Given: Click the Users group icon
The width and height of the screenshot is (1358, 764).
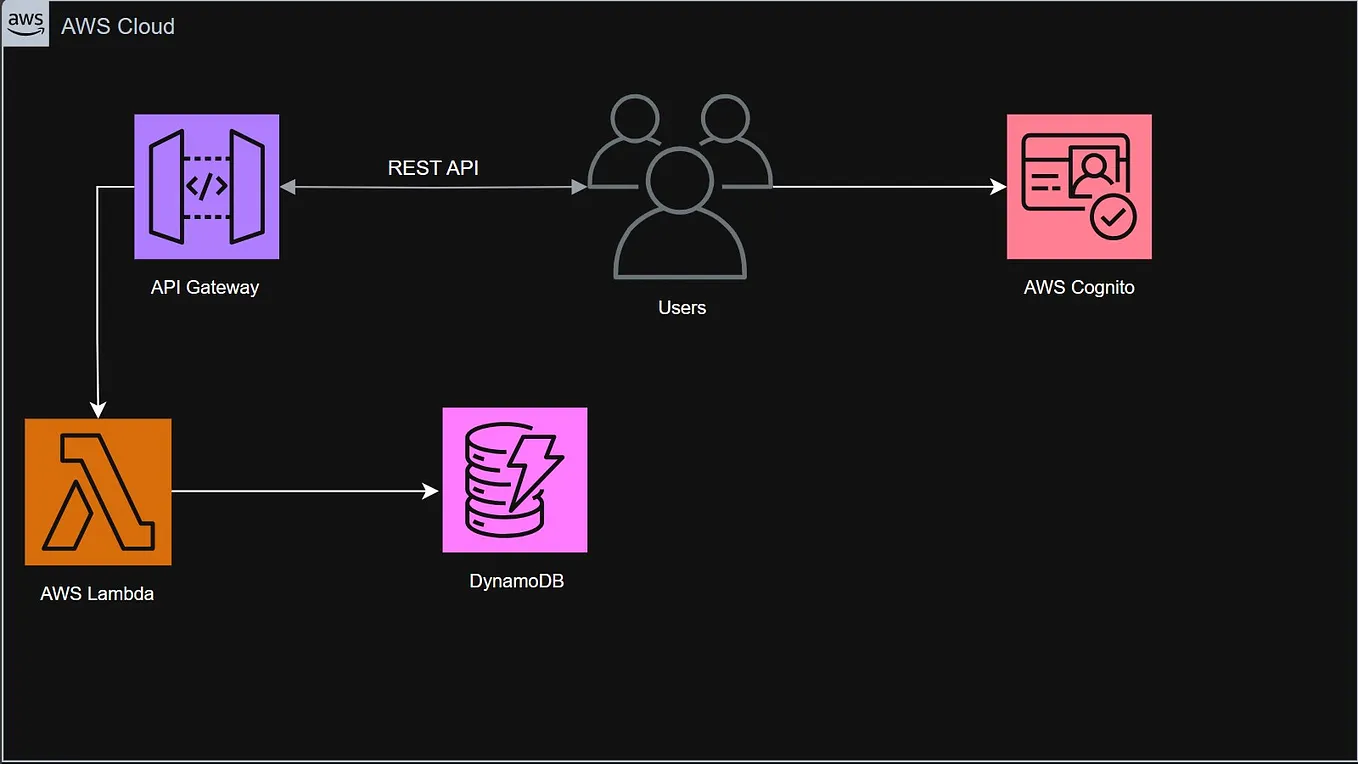Looking at the screenshot, I should pos(680,190).
